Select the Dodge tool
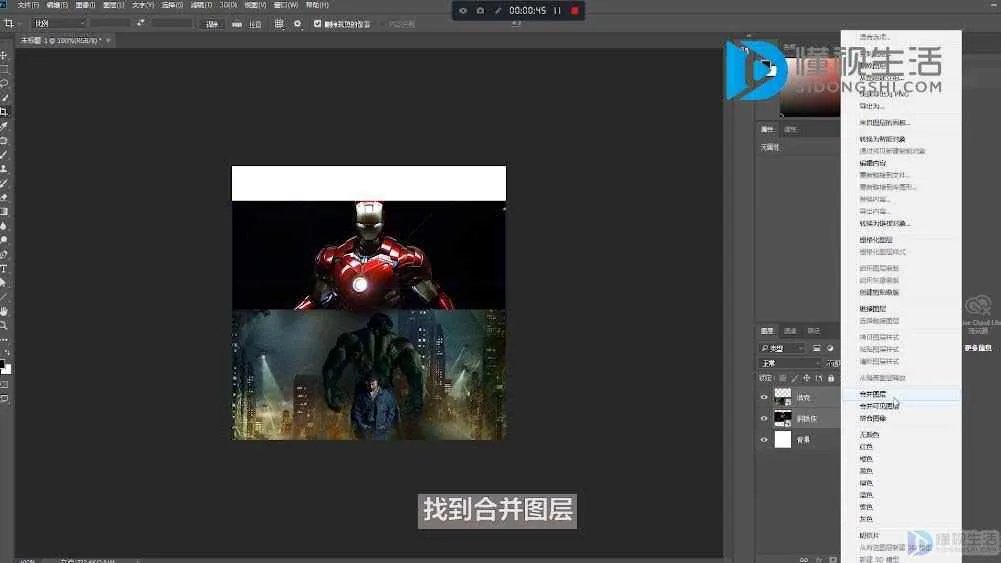Screen dimensions: 1001x563 (4, 240)
